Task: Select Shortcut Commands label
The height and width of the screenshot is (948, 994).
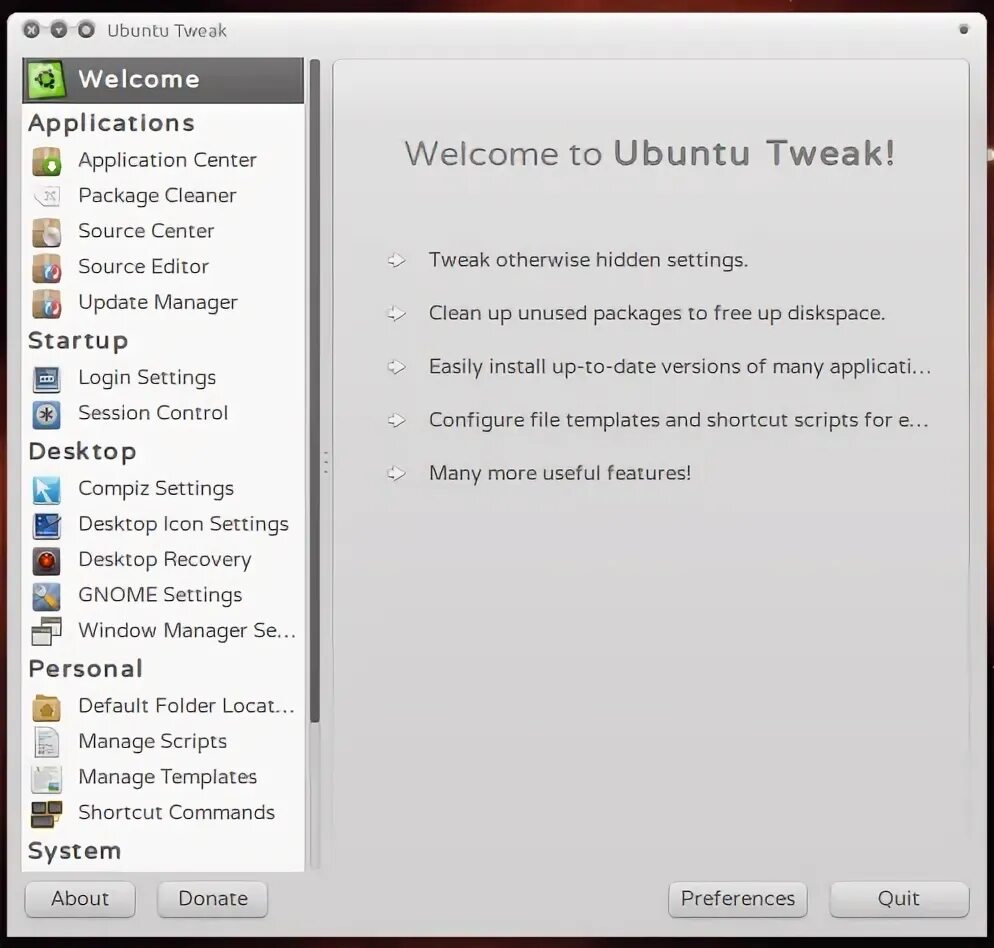Action: point(176,812)
